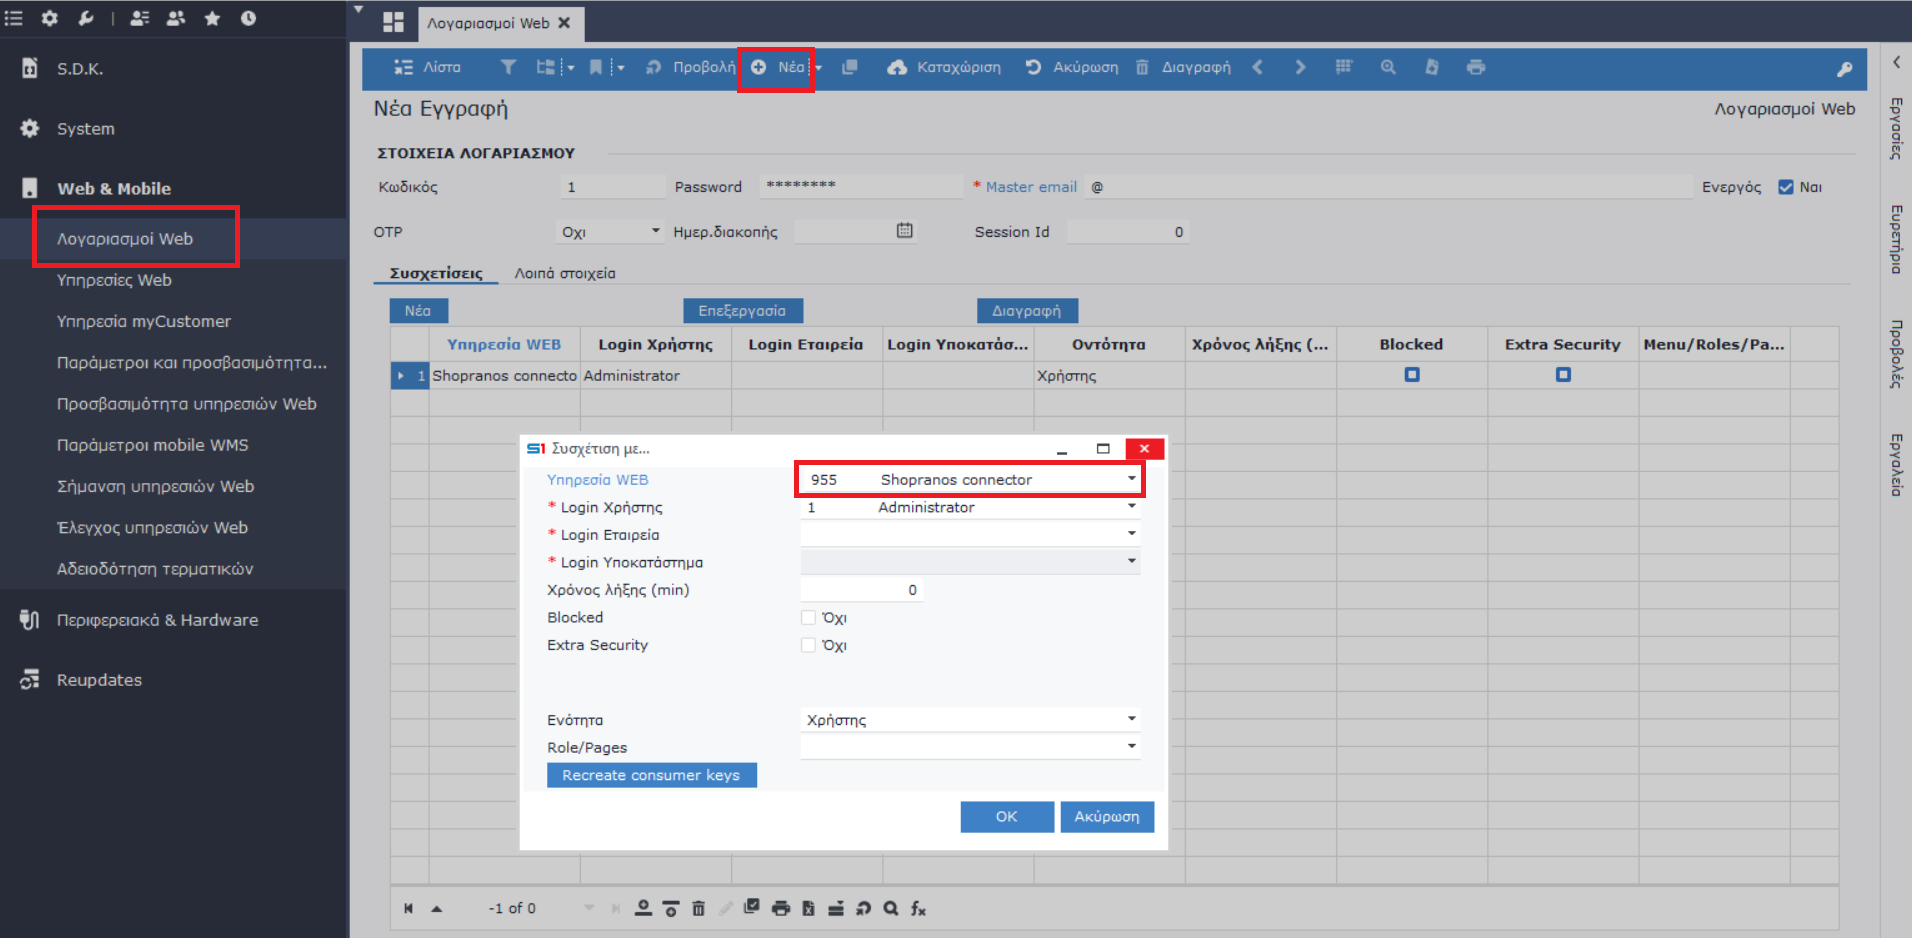Open the Role/Pages dropdown
Image resolution: width=1912 pixels, height=938 pixels.
click(x=1131, y=746)
